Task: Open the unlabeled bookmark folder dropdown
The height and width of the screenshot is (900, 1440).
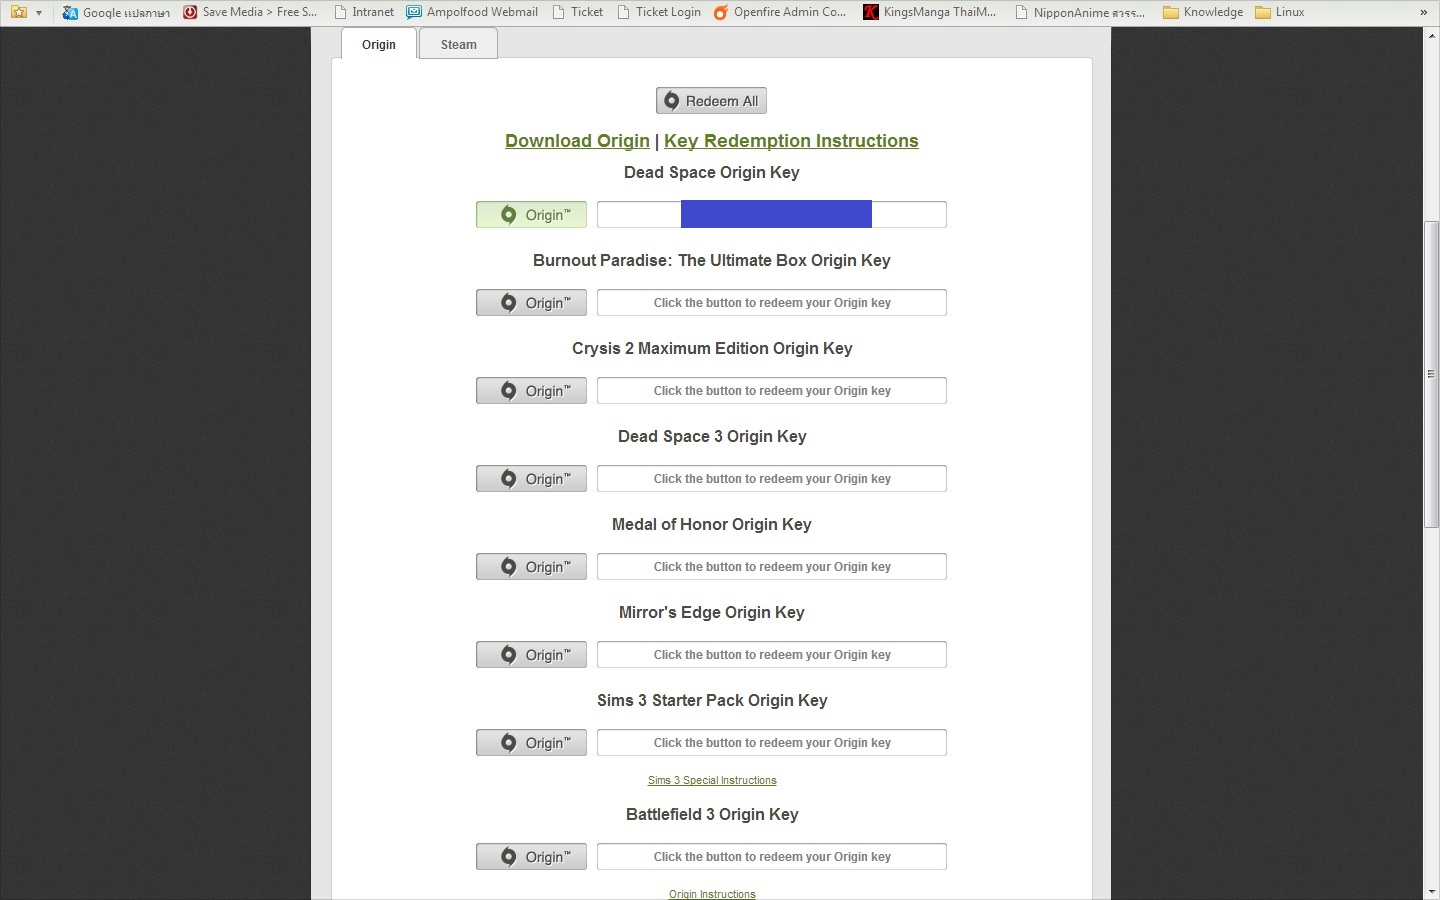Action: (26, 12)
